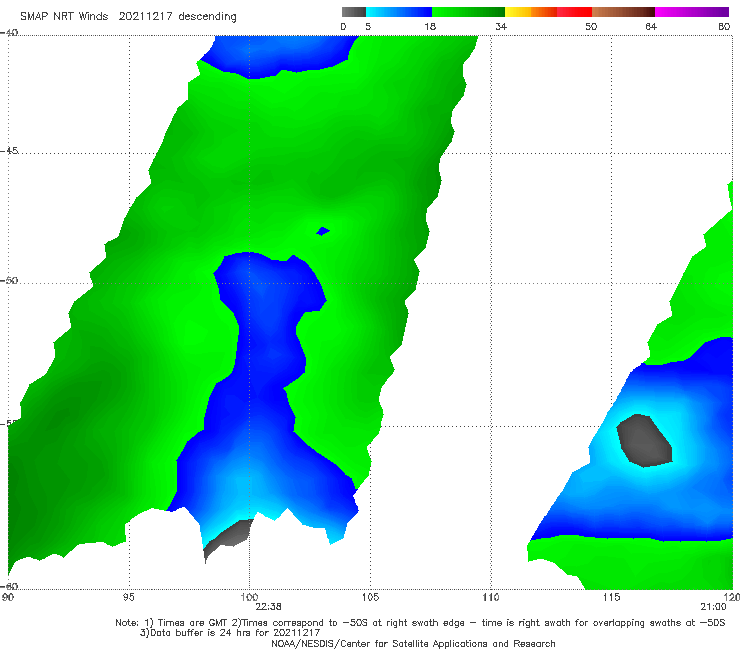
Task: Click the magenta-purple segment of the color scale
Action: (x=692, y=12)
